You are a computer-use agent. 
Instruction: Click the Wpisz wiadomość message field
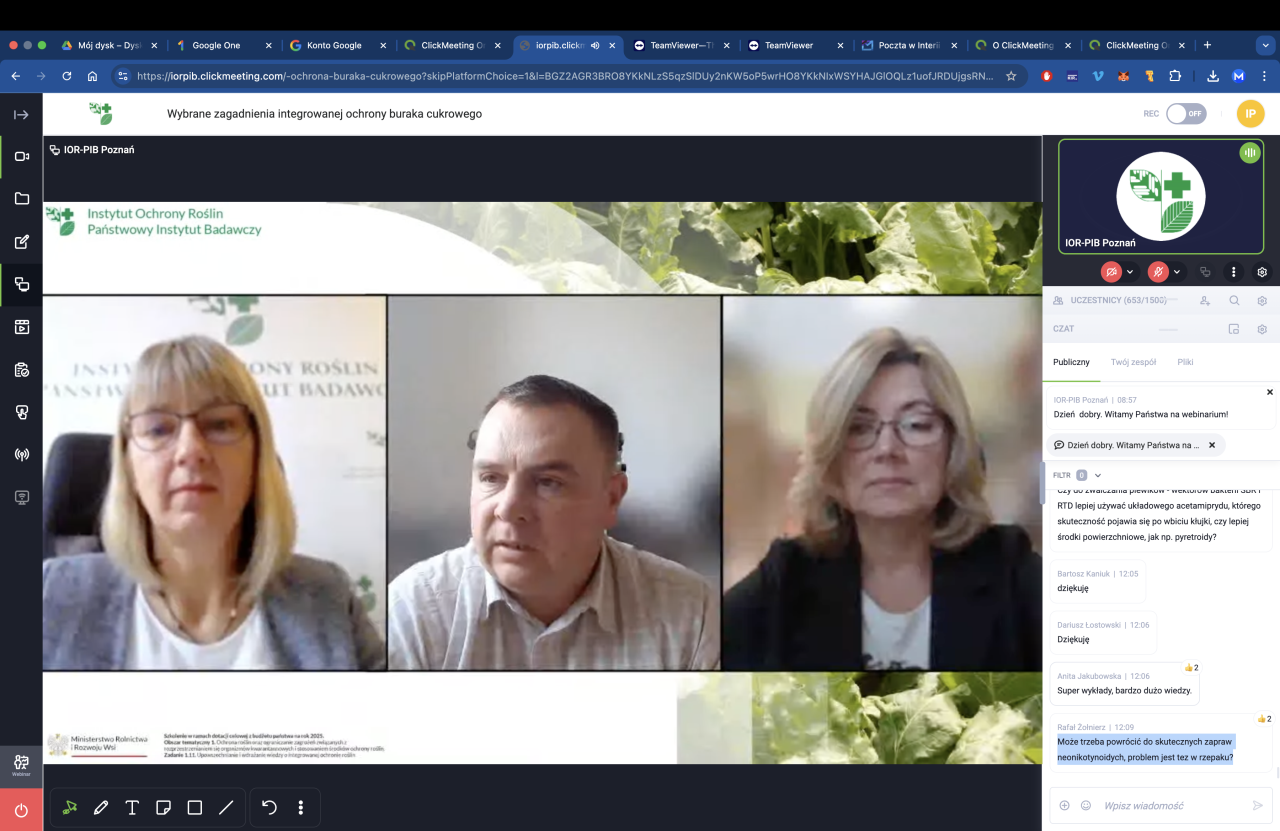pyautogui.click(x=1170, y=805)
